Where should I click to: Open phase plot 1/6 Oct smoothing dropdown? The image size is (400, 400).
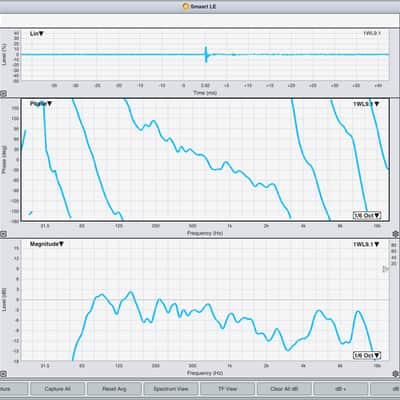click(367, 215)
